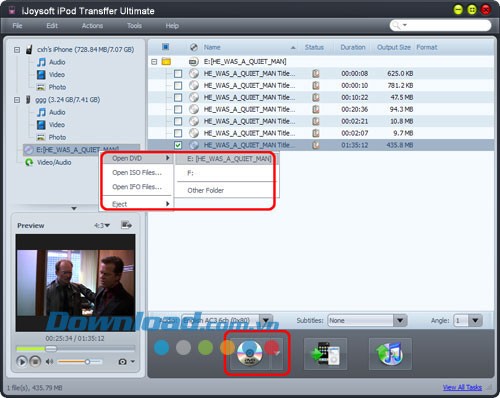This screenshot has width=500, height=398.
Task: Click the video preview thumbnail
Action: [76, 283]
